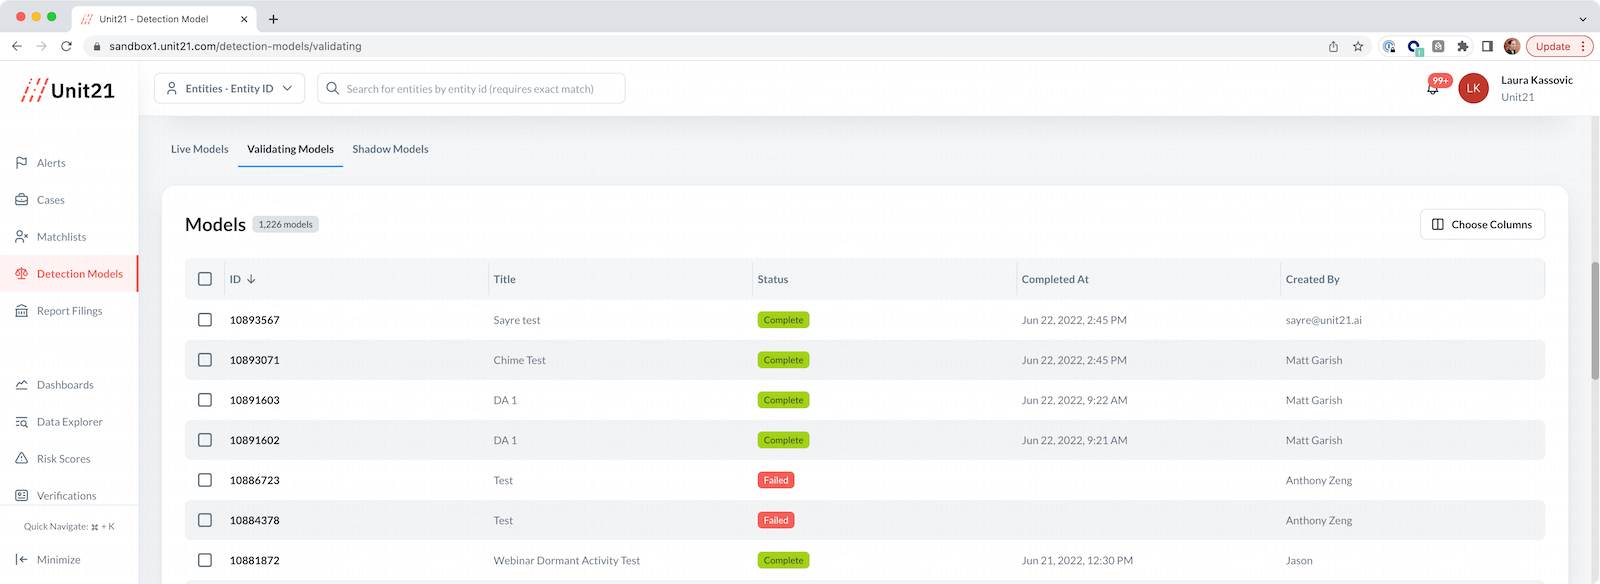Bookmark page using the star icon

[1358, 46]
